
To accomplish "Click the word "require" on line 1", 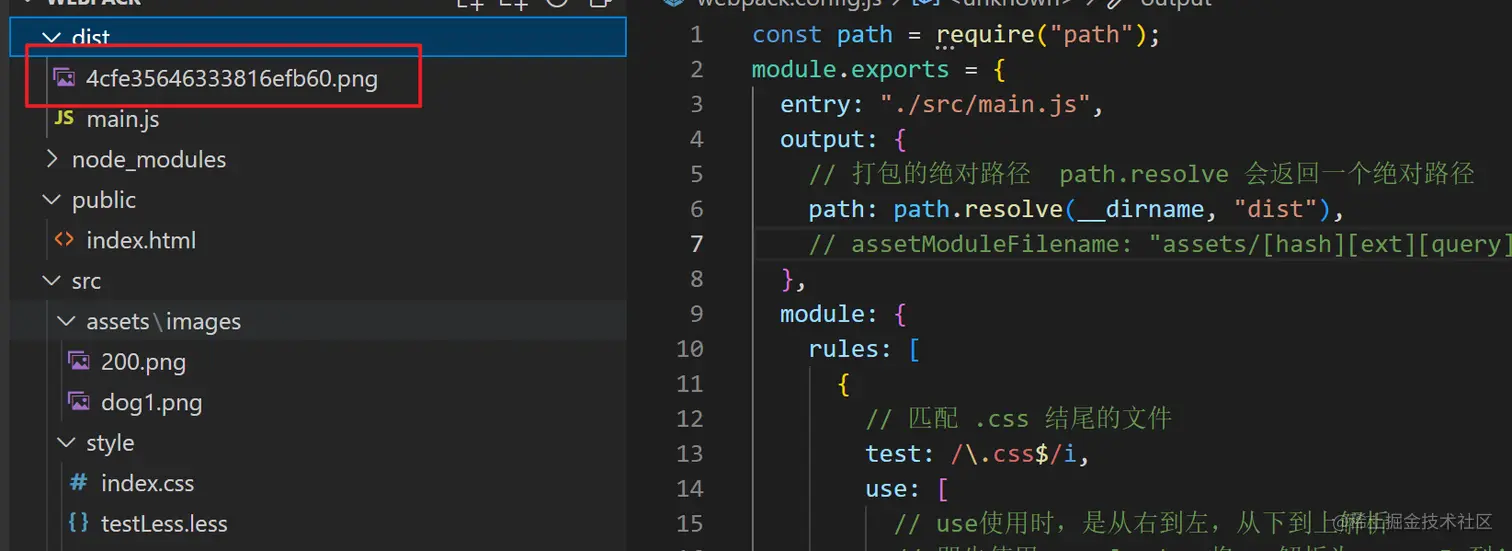I will coord(985,35).
